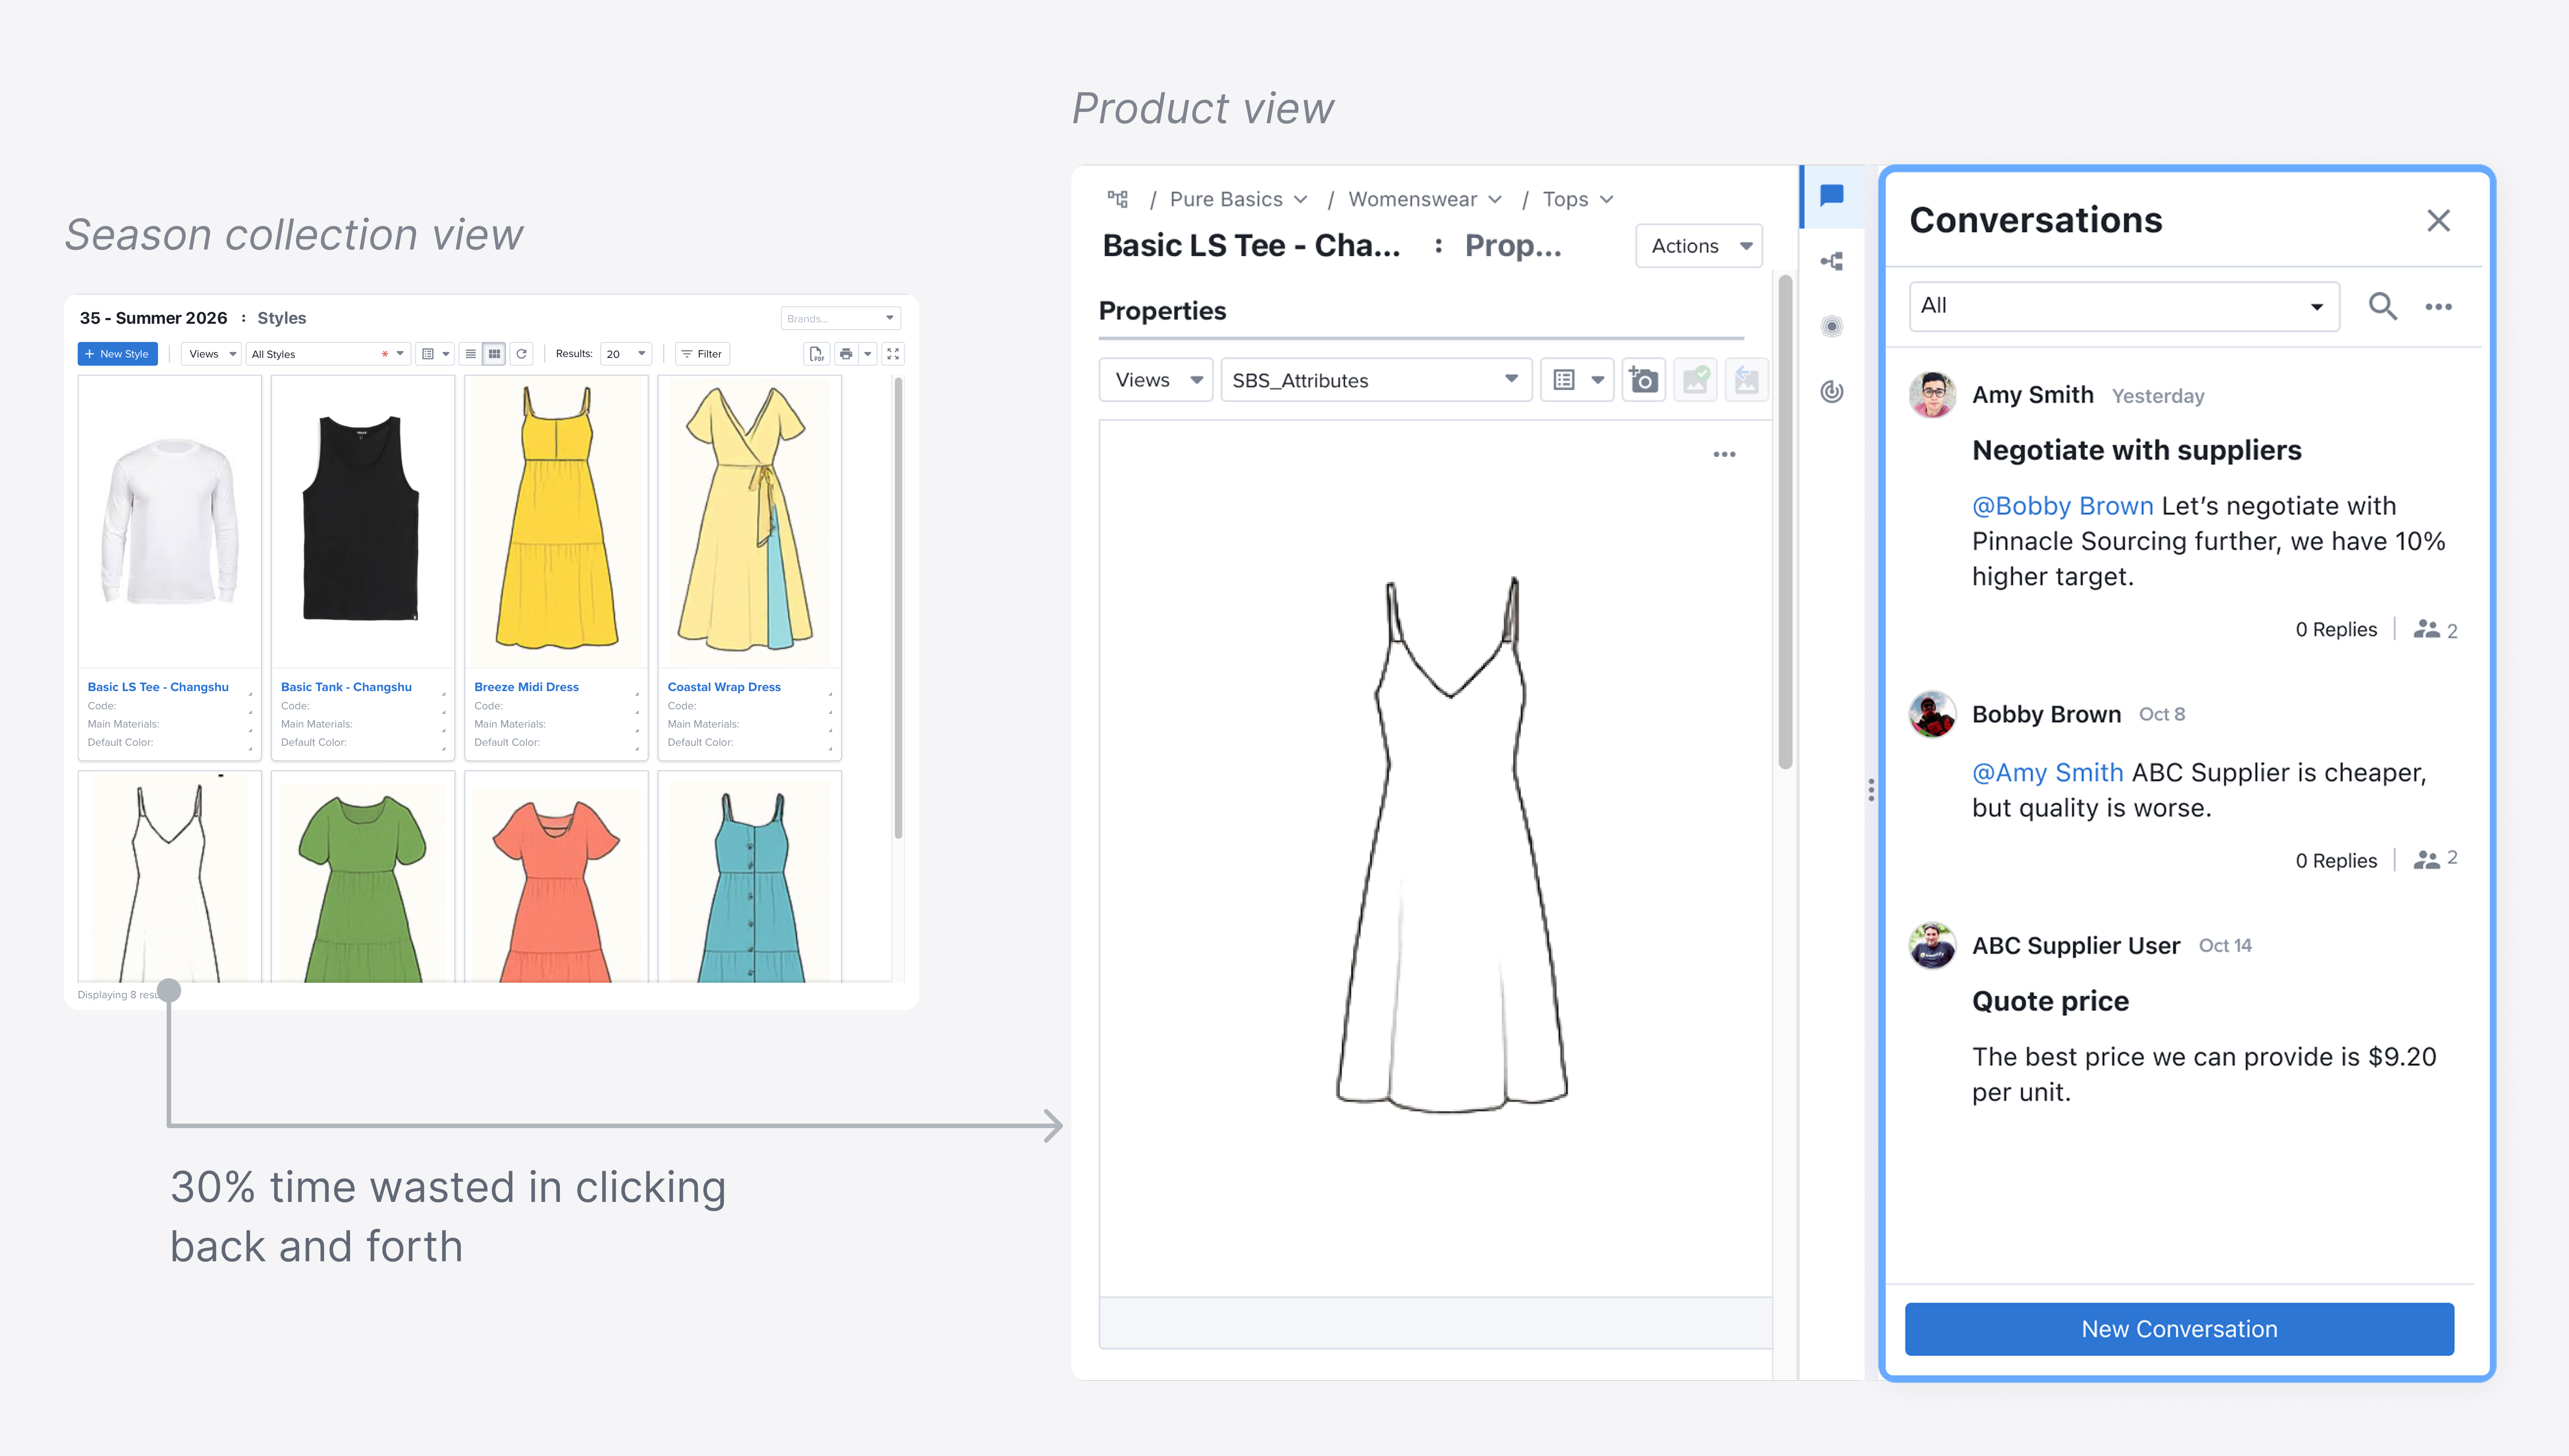Open the Brands dropdown
This screenshot has width=2569, height=1456.
[840, 318]
